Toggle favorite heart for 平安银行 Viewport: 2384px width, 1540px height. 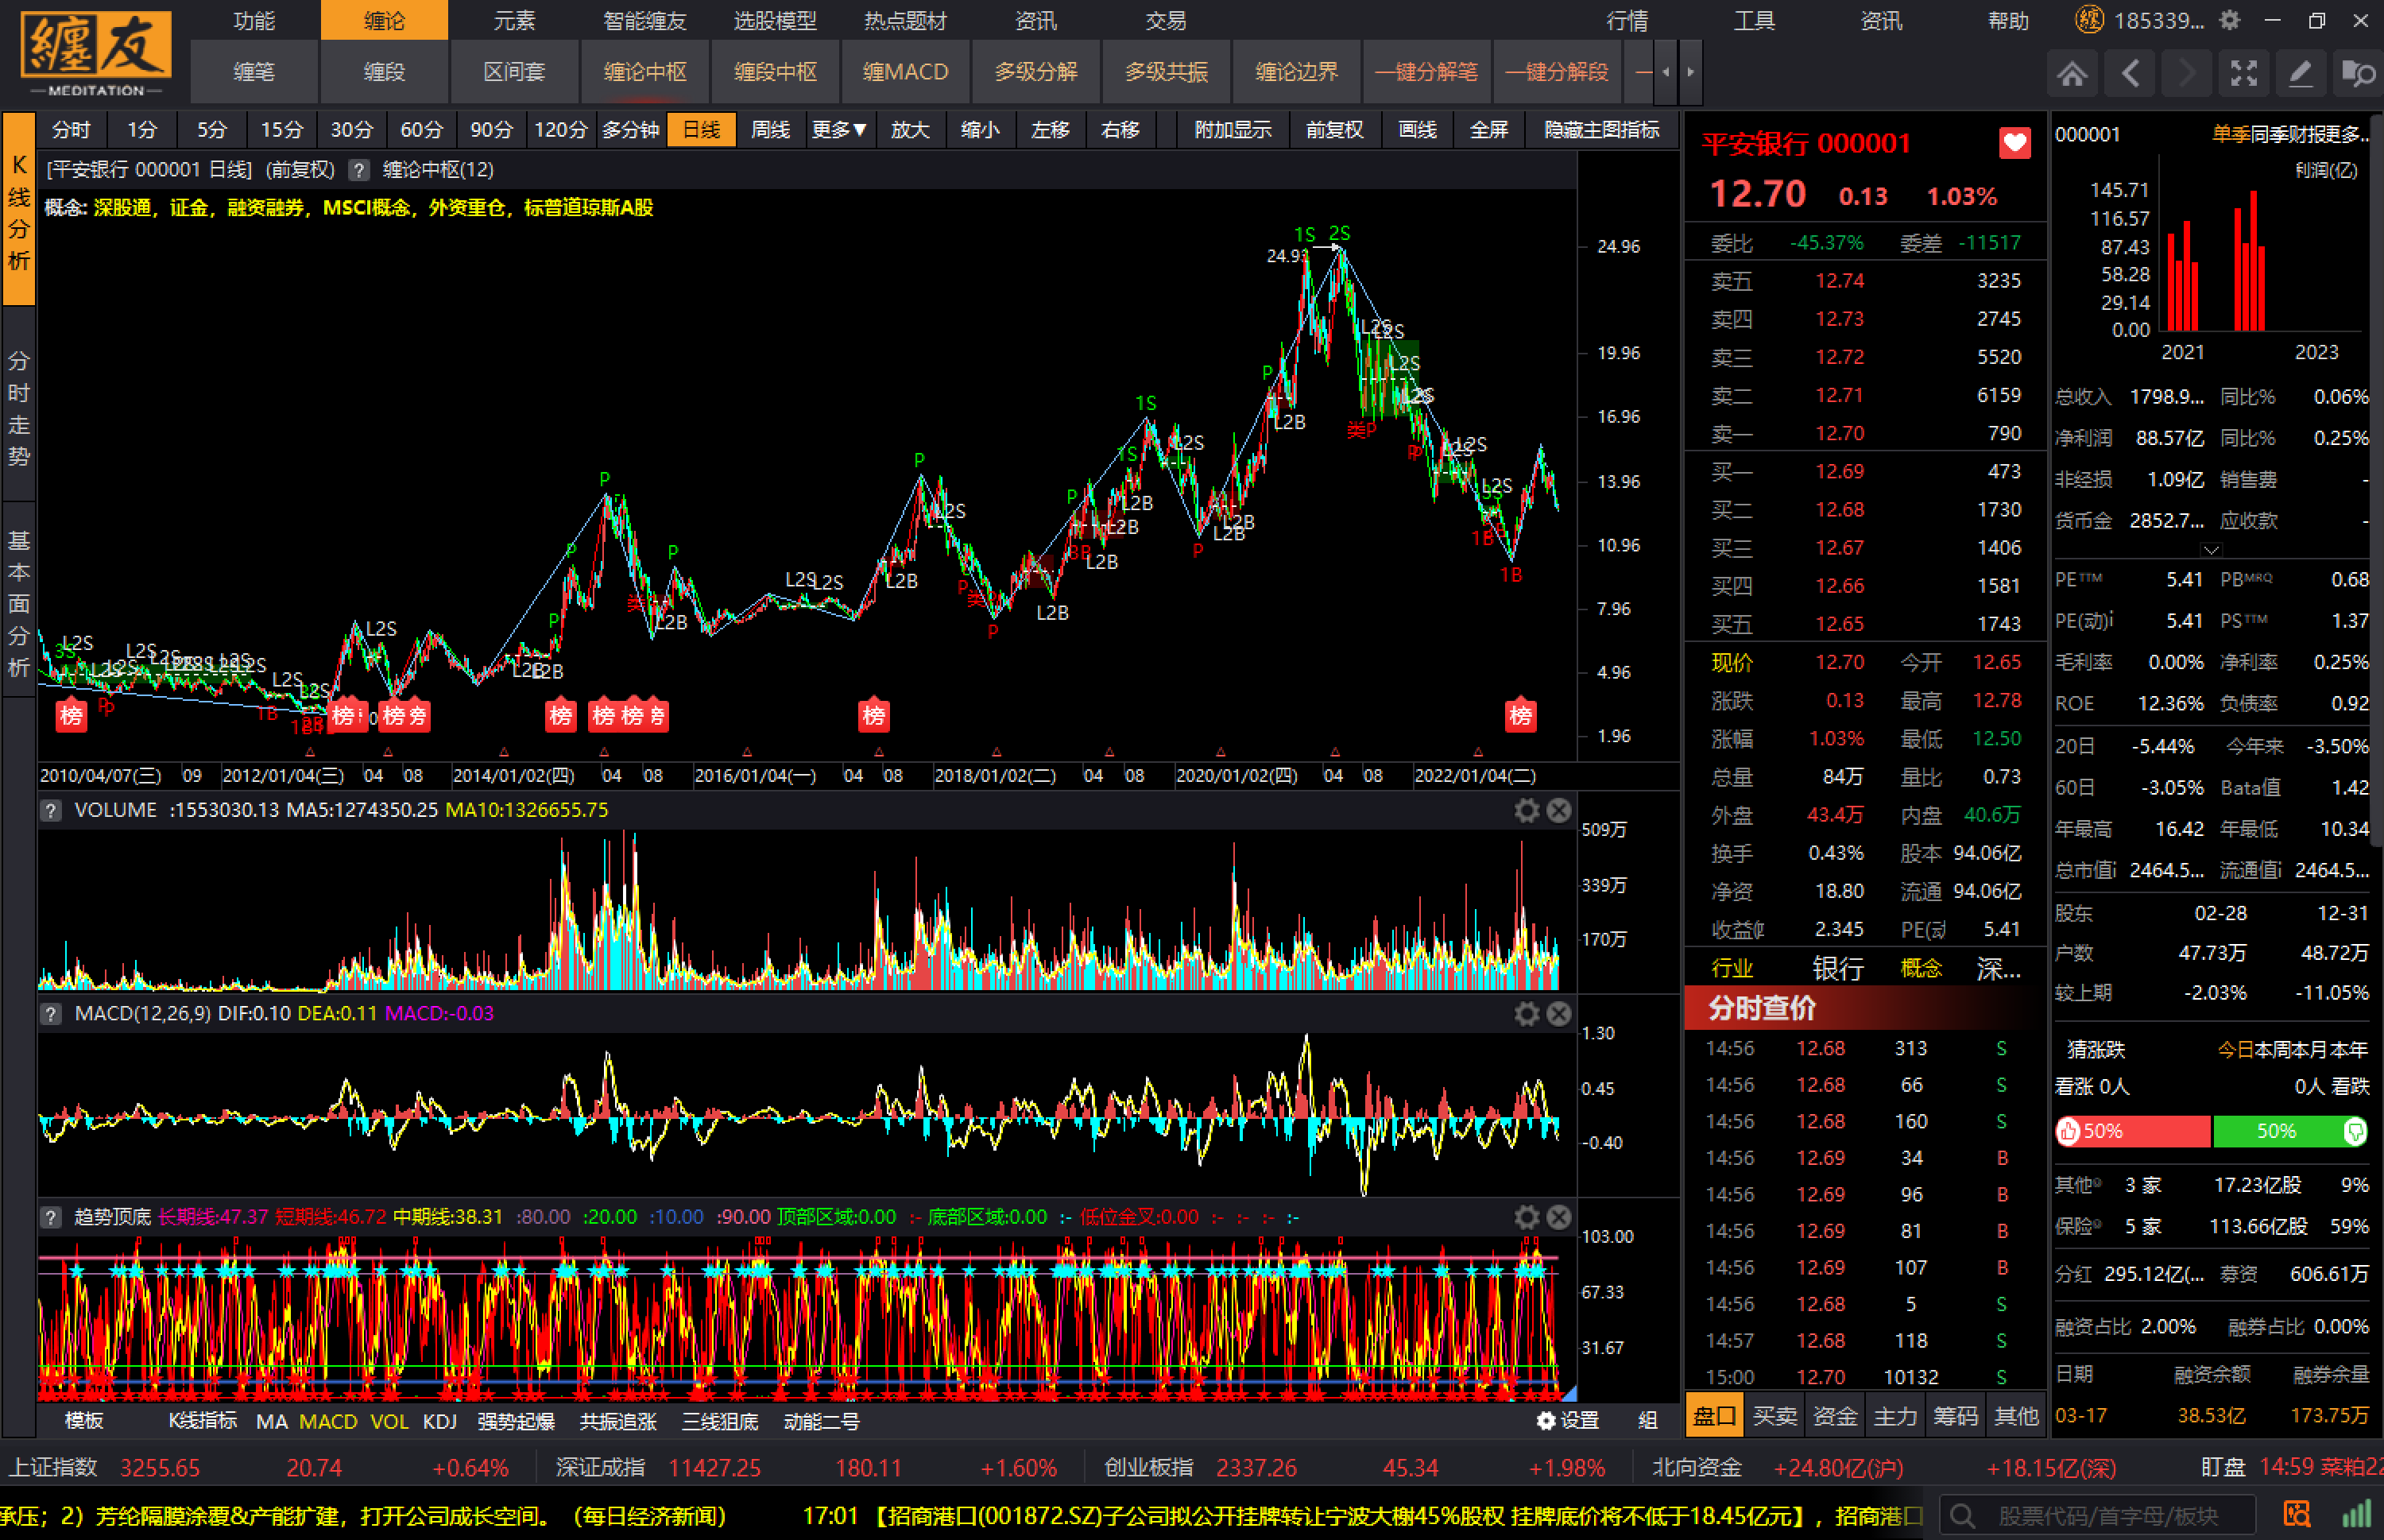click(2014, 143)
